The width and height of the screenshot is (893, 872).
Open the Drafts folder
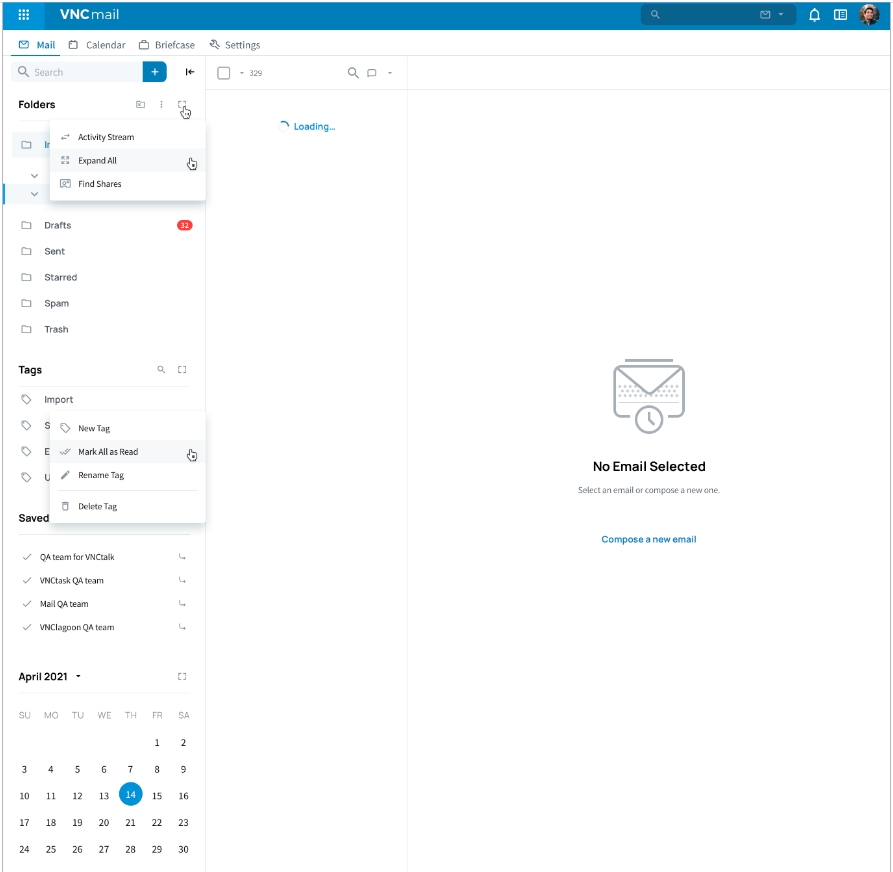57,225
